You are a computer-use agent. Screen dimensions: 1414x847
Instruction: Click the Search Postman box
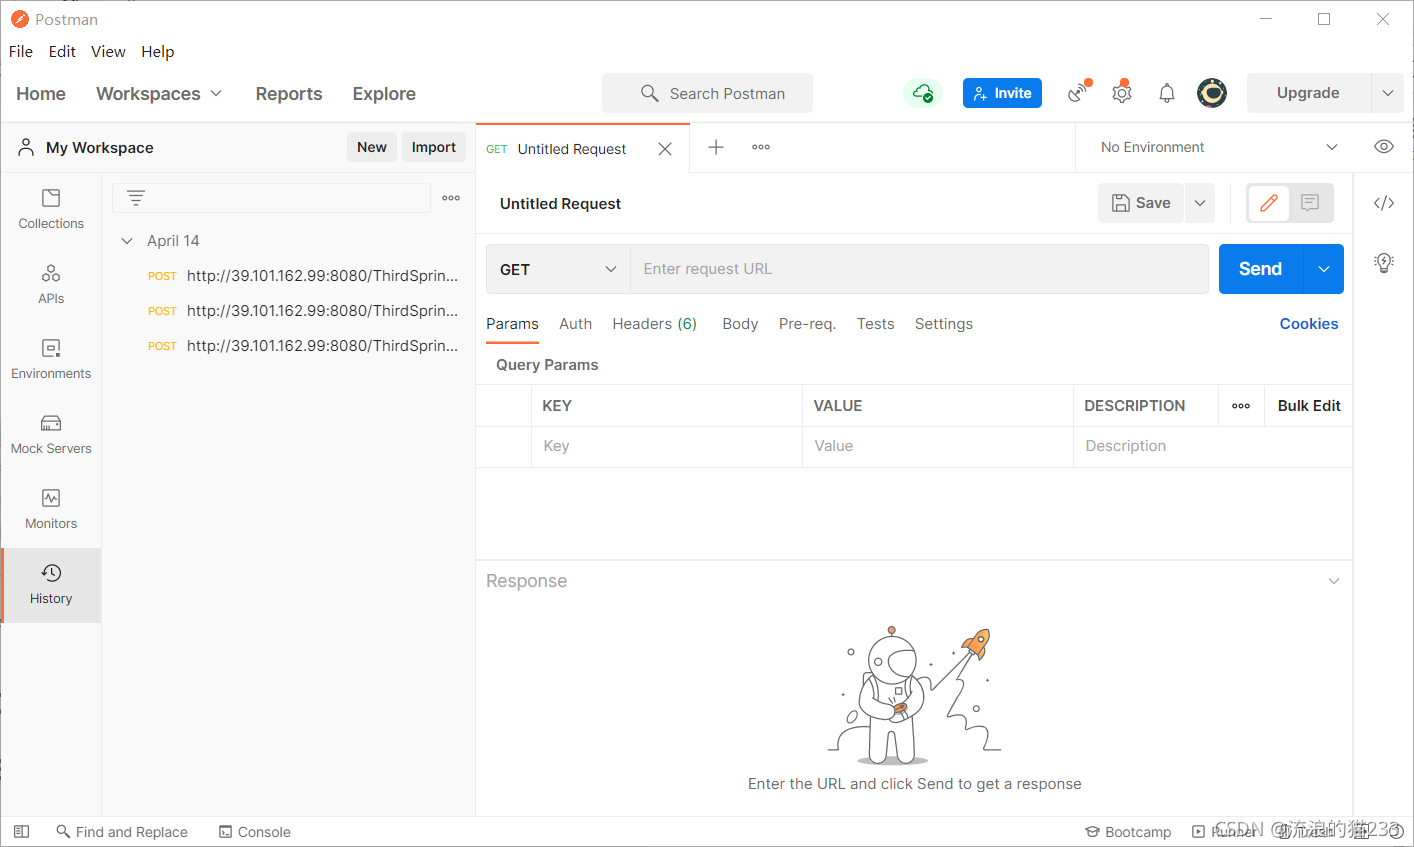(707, 93)
